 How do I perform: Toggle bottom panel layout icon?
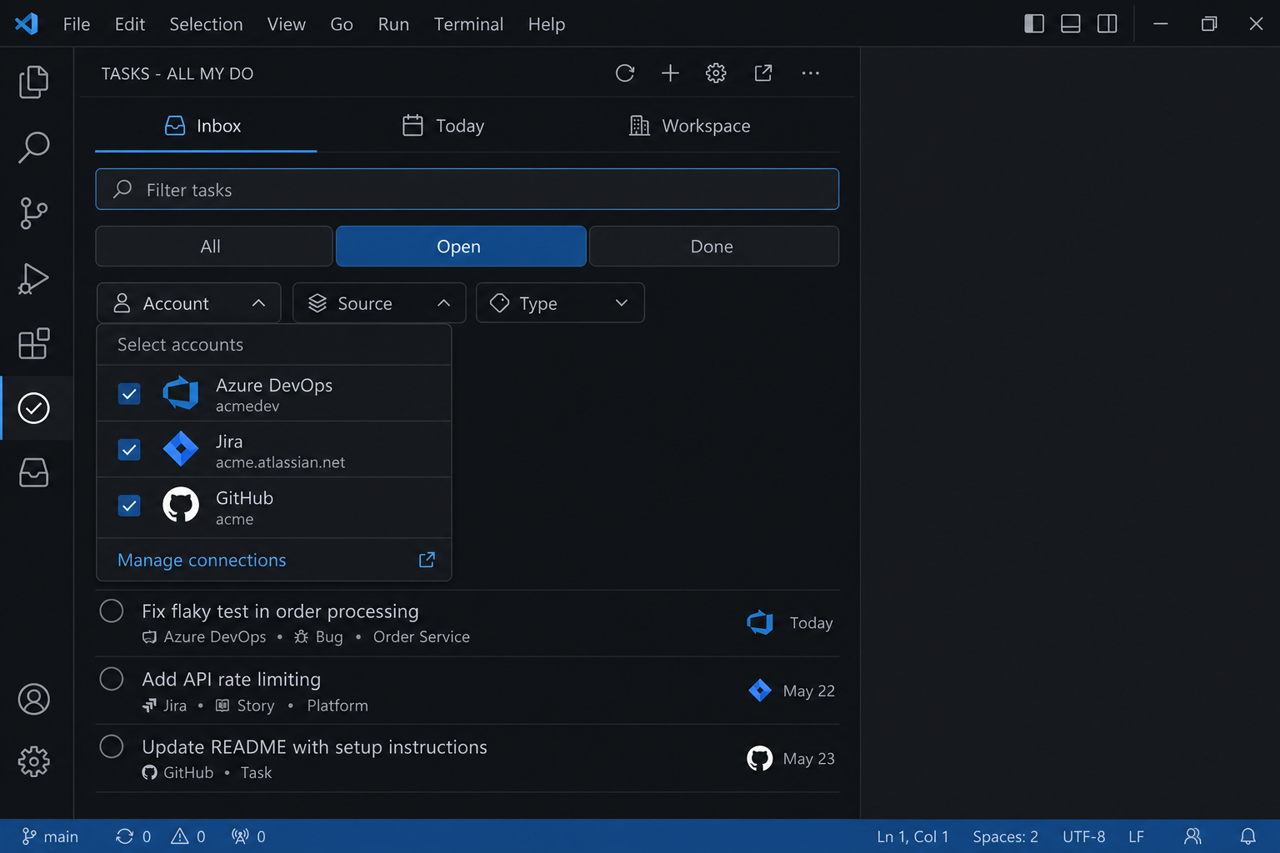(x=1070, y=24)
